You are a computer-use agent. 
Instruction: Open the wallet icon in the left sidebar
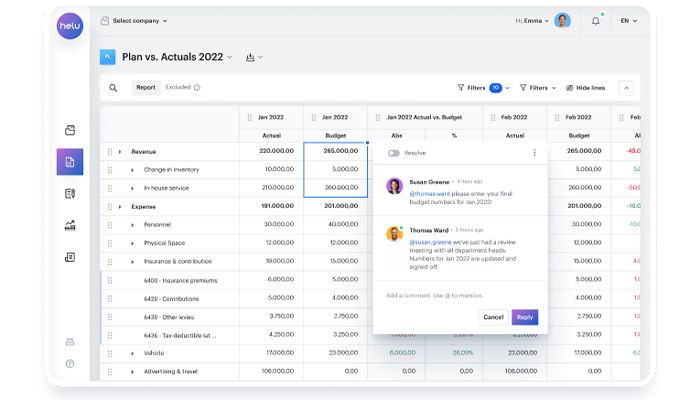pos(70,129)
